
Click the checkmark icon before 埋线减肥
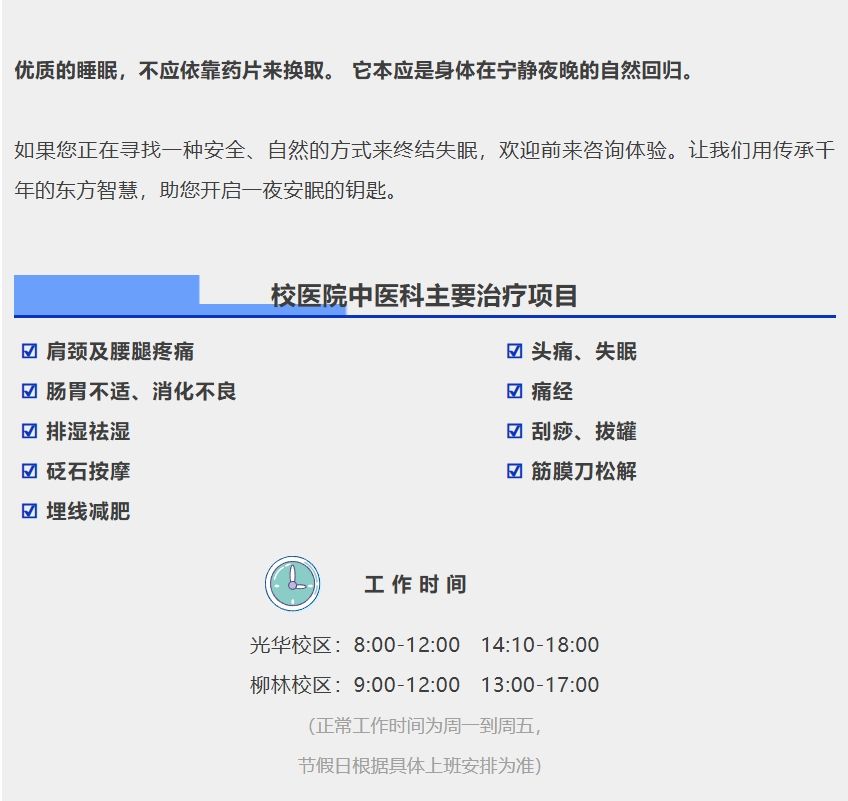point(29,511)
